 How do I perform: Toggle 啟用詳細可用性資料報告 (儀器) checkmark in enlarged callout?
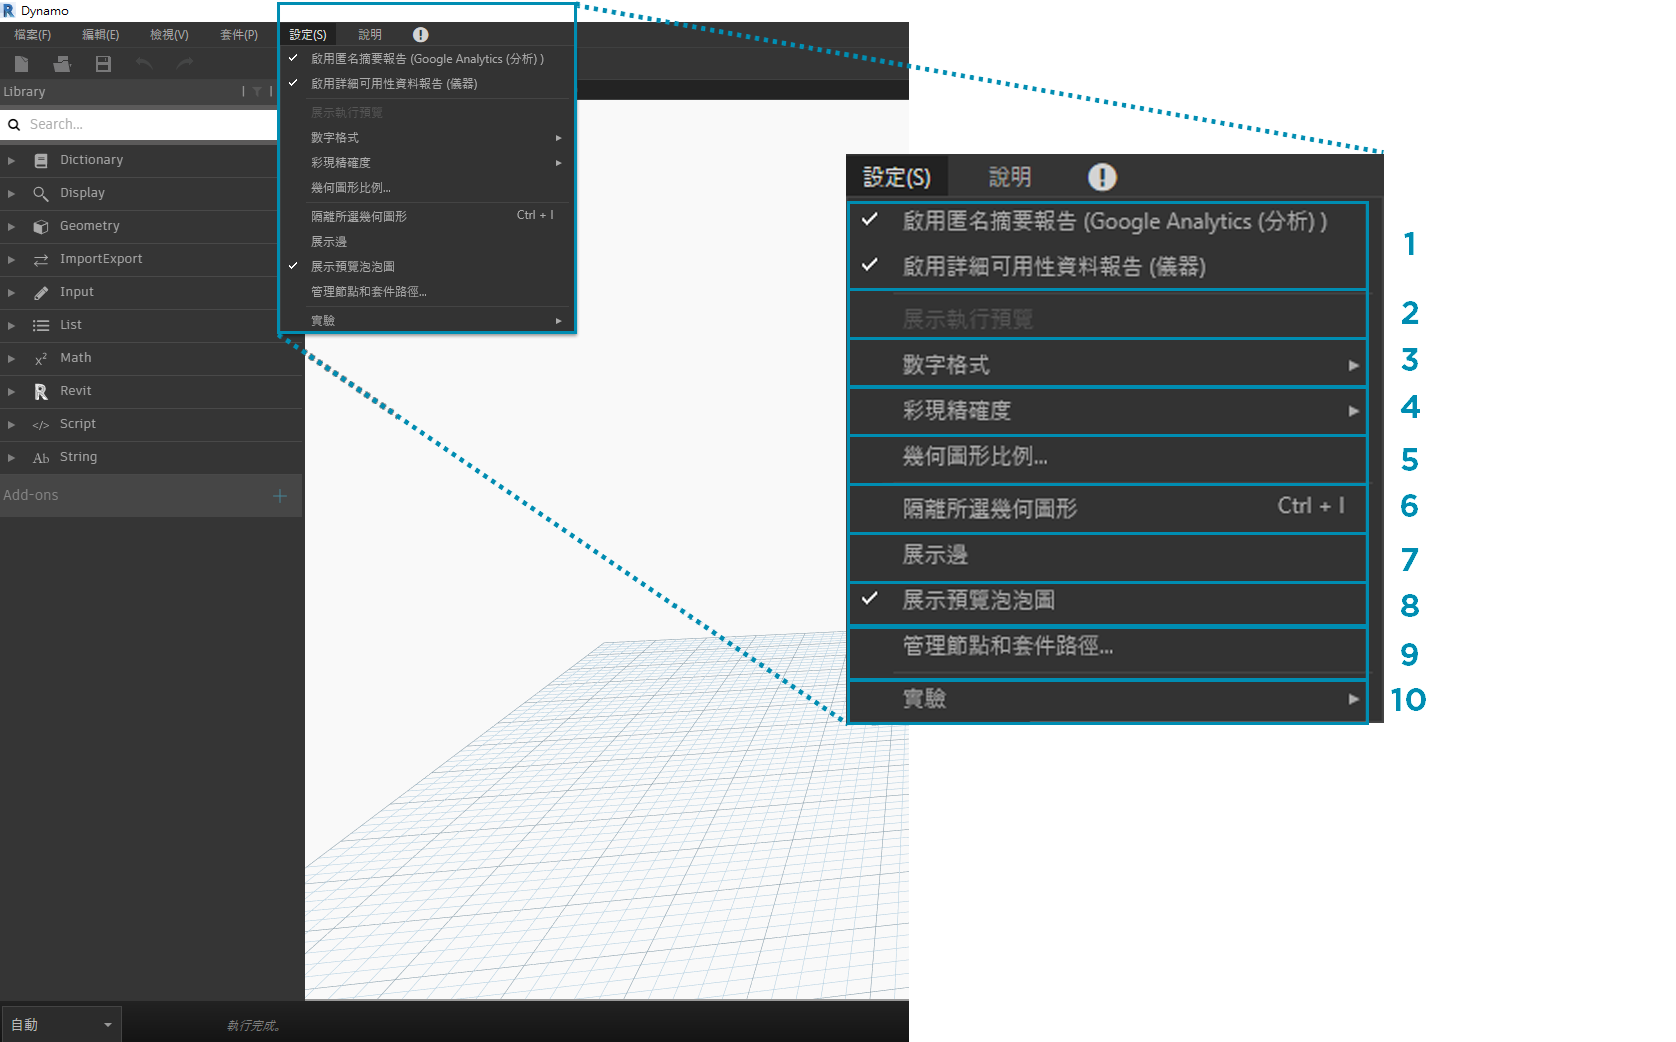point(870,265)
